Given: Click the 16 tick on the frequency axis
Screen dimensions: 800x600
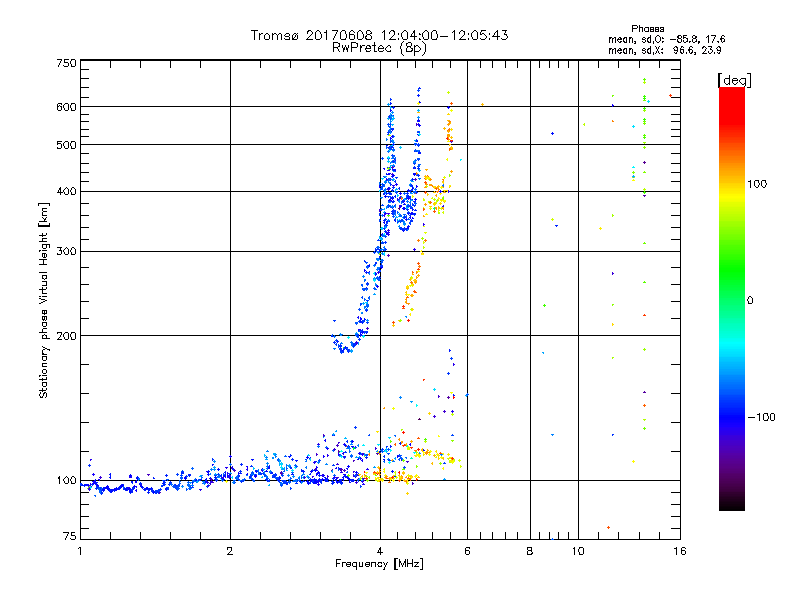Looking at the screenshot, I should click(679, 551).
